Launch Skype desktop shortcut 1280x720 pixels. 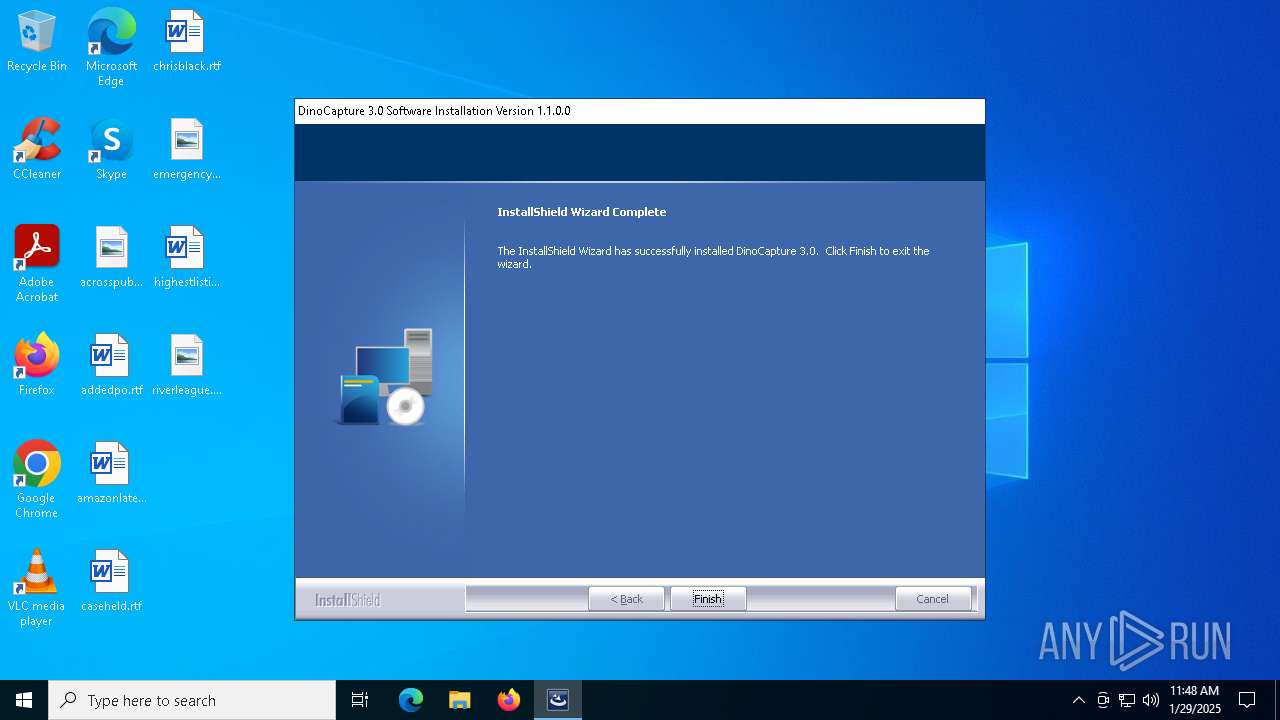tap(111, 150)
